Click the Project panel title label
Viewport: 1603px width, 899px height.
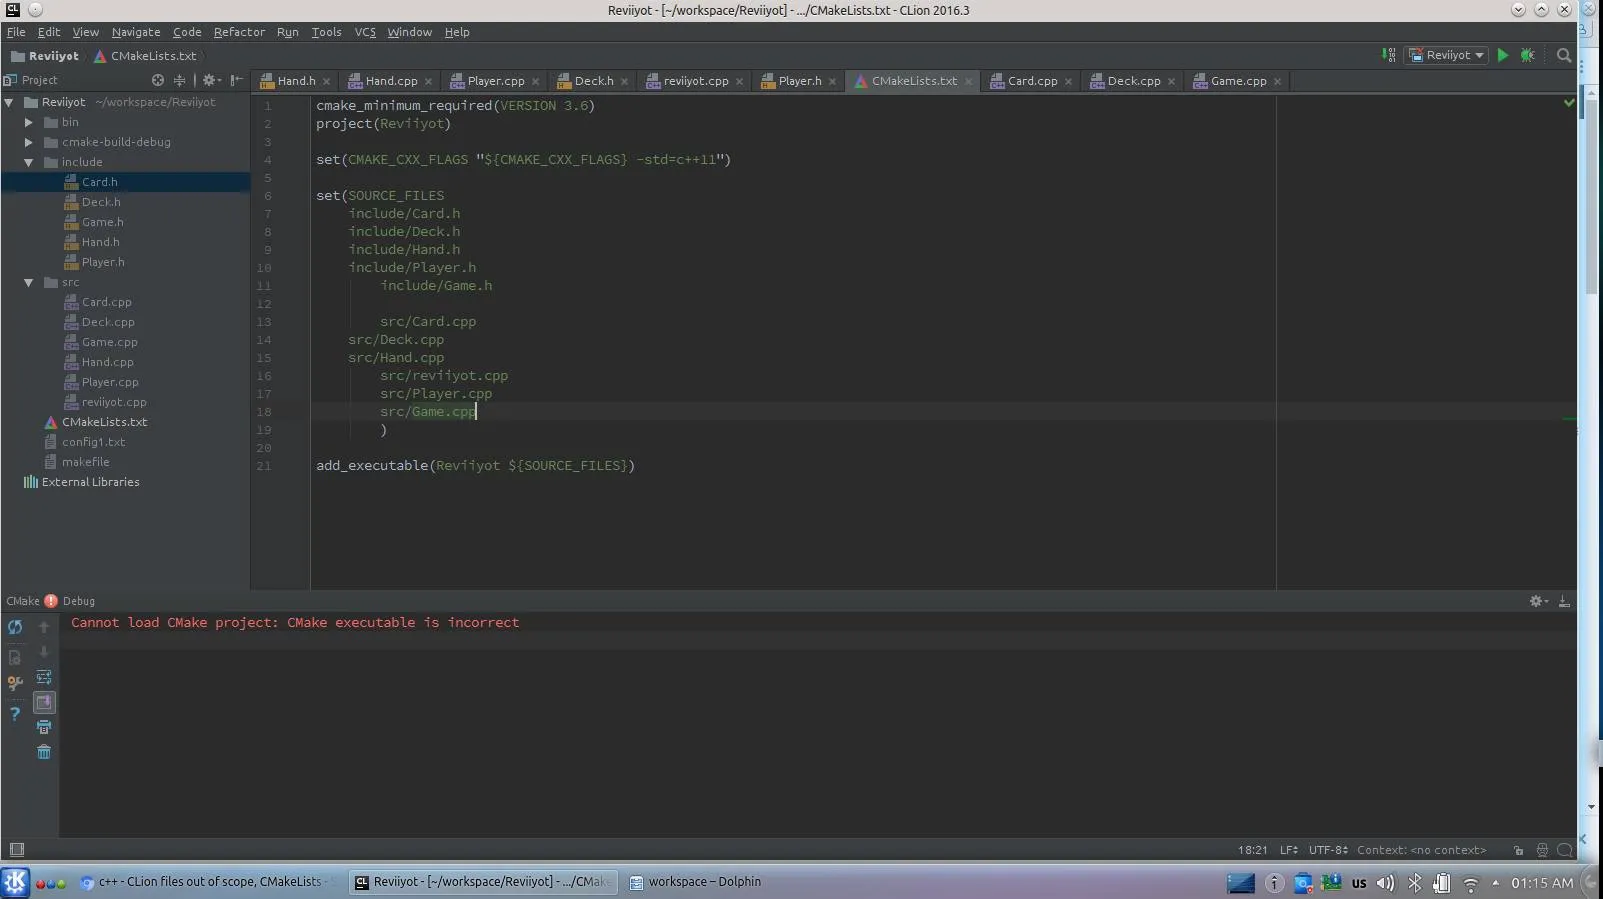(39, 80)
